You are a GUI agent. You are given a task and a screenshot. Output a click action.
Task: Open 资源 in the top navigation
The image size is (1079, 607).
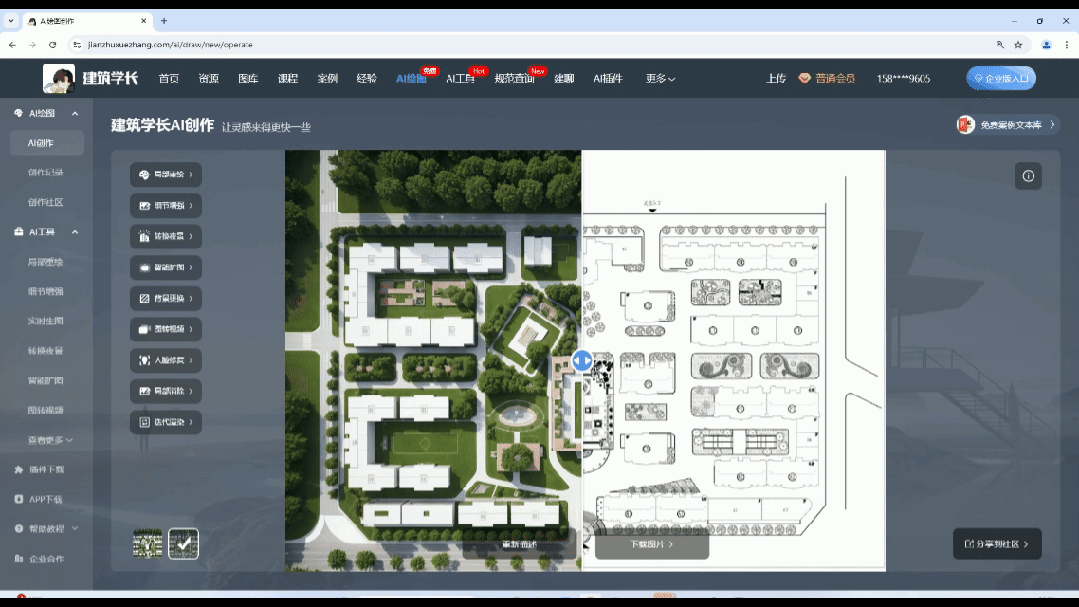pyautogui.click(x=209, y=78)
